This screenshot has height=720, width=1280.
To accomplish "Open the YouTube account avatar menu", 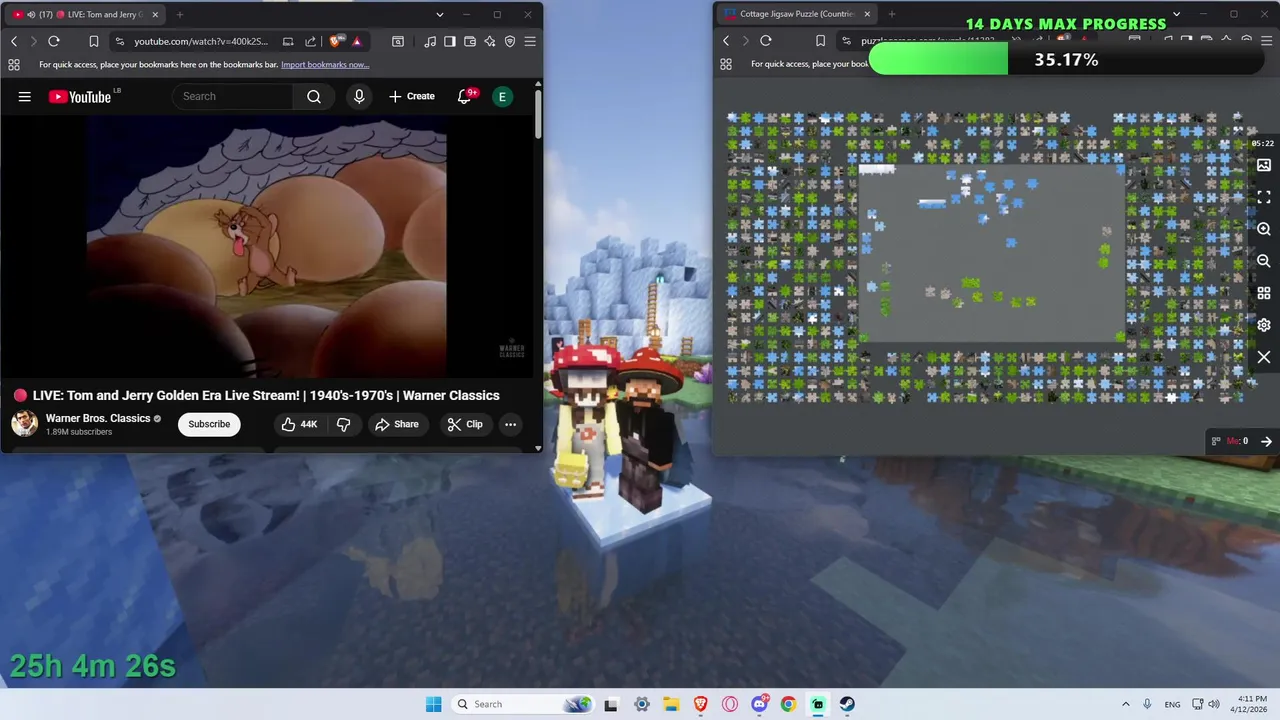I will (x=503, y=96).
